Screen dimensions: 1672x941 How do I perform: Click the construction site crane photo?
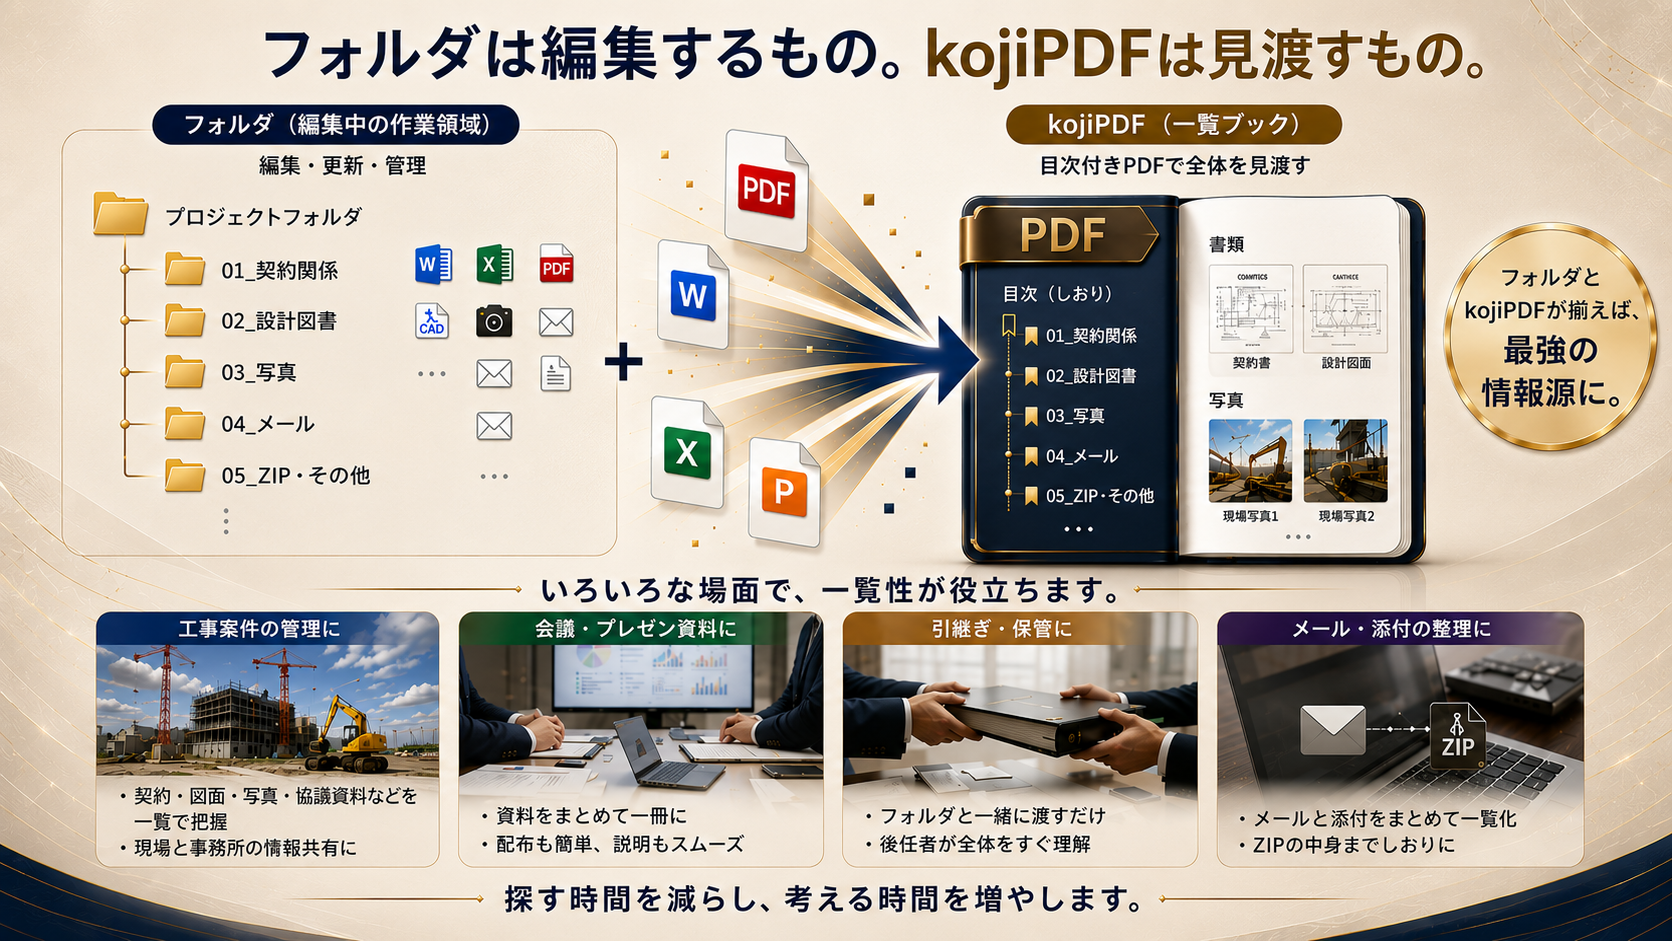coord(267,710)
